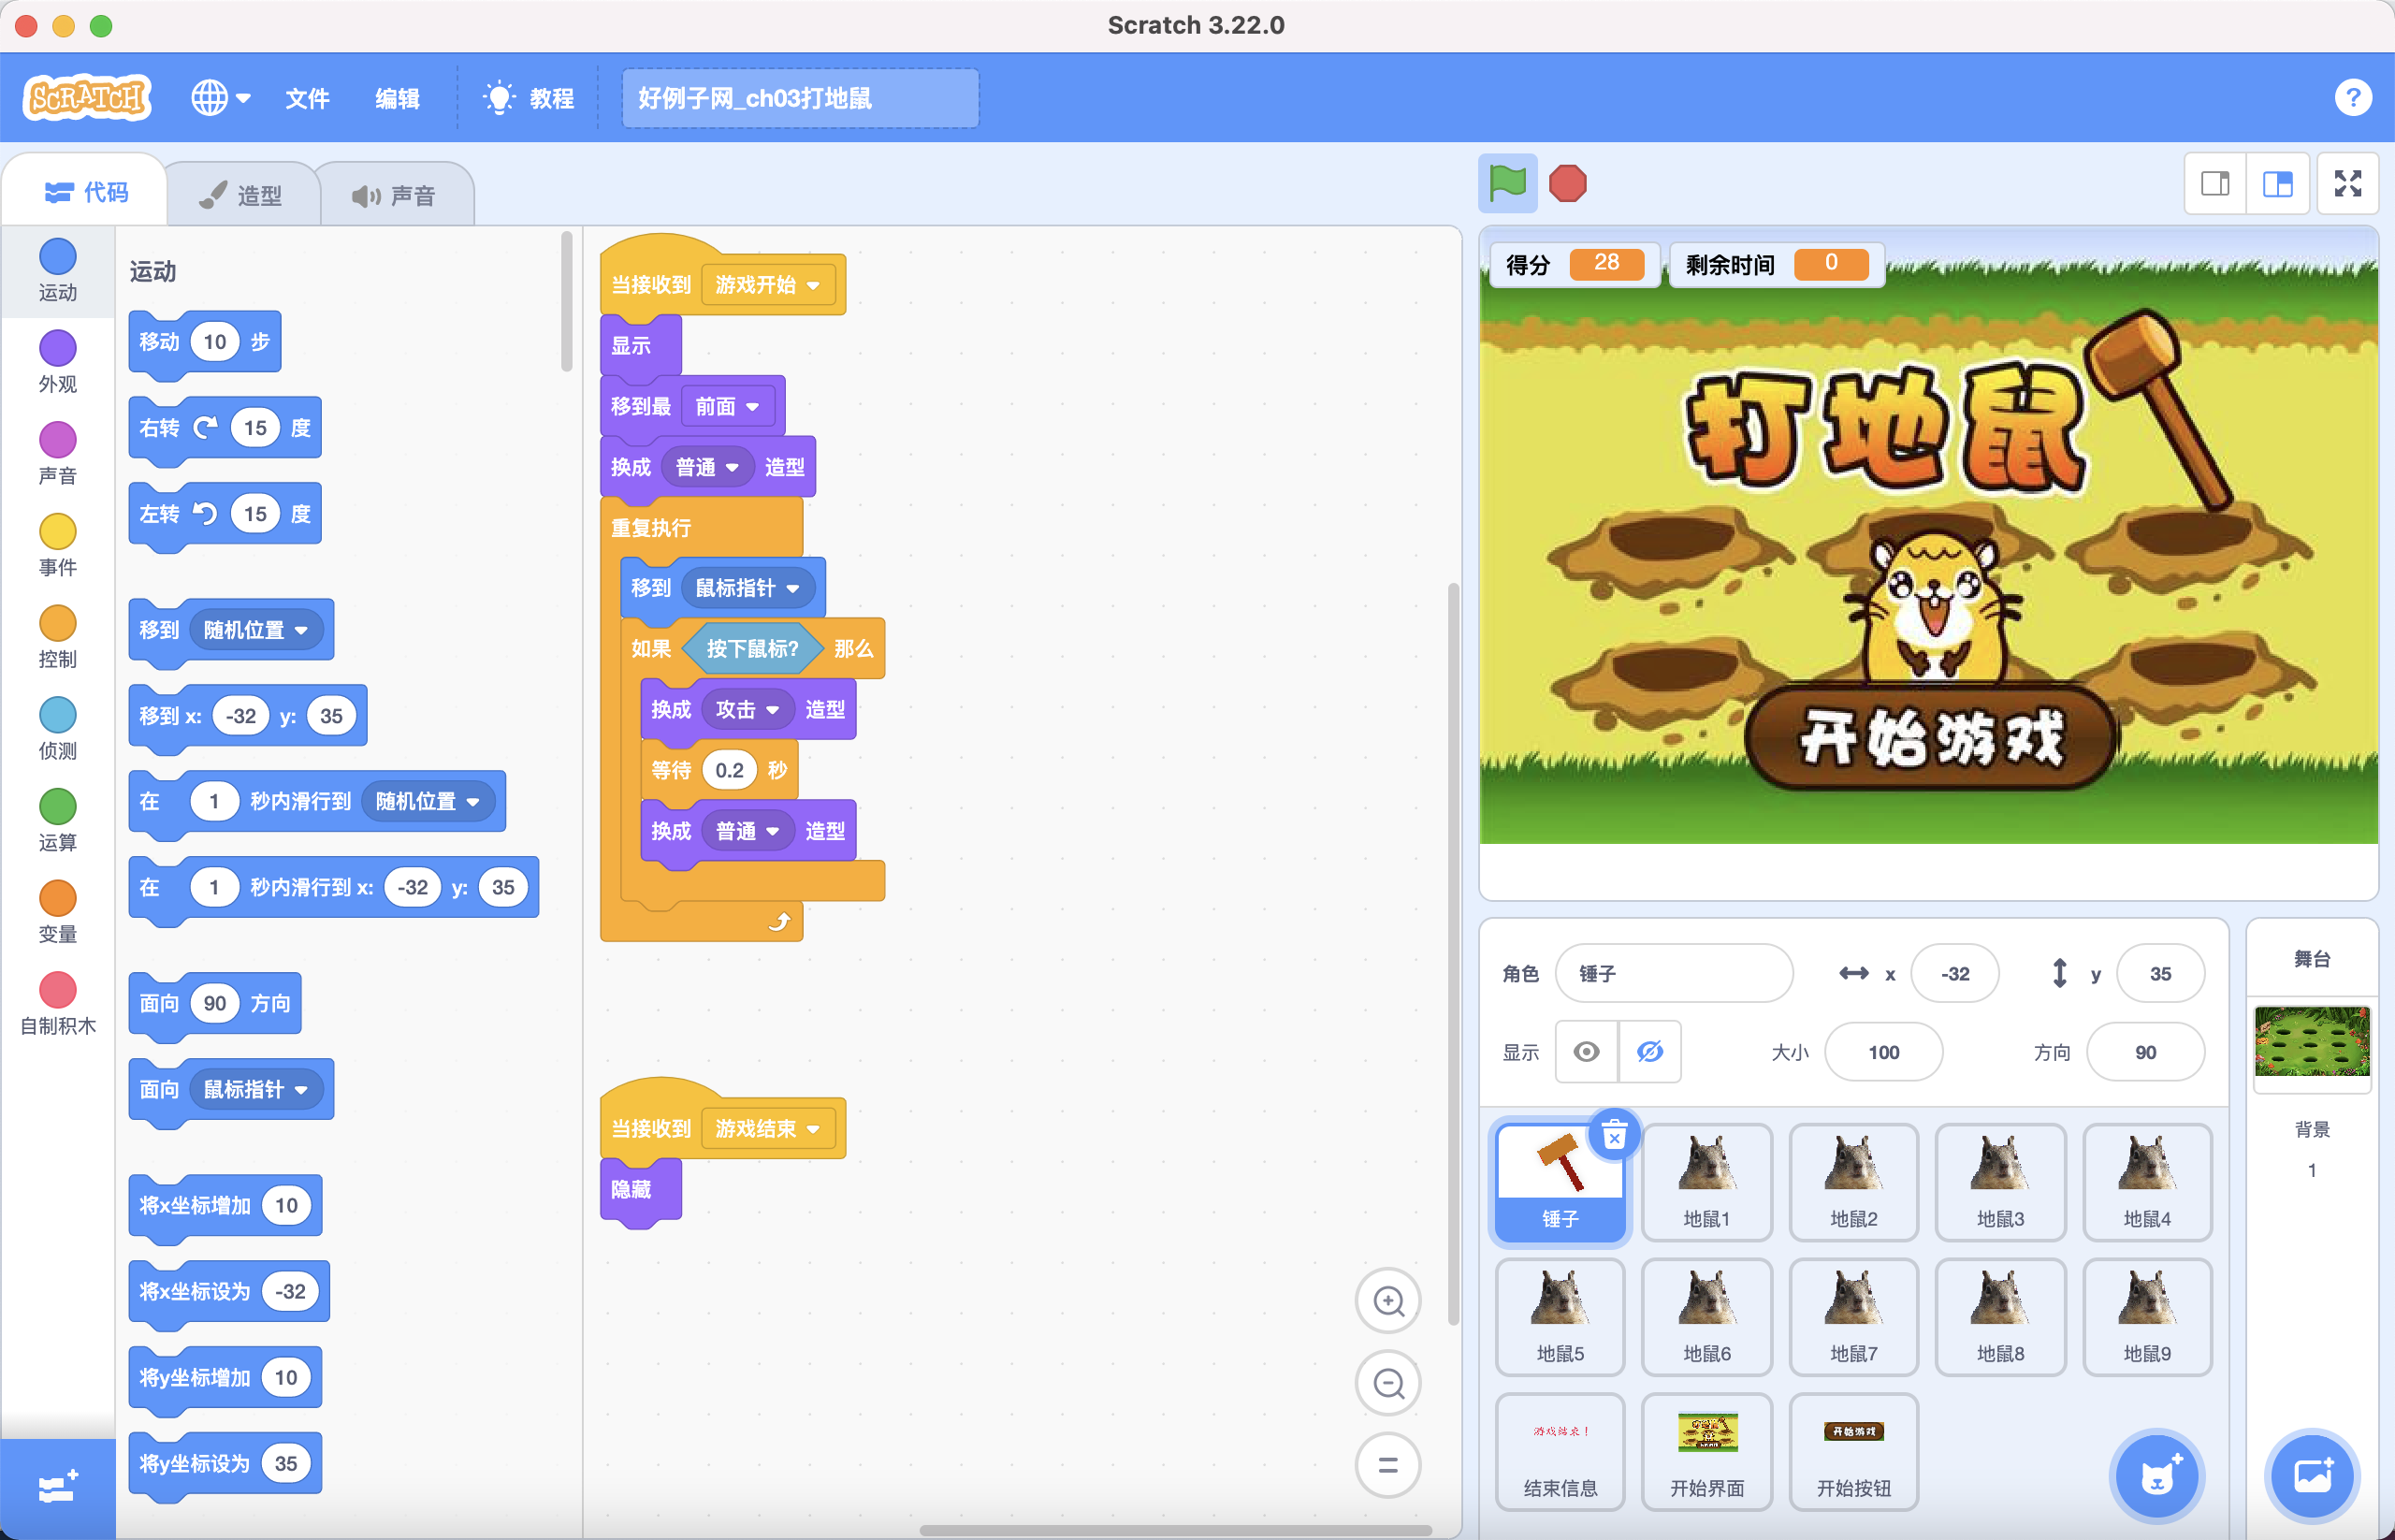Hide the sprite with crossed eye icon

(x=1650, y=1052)
